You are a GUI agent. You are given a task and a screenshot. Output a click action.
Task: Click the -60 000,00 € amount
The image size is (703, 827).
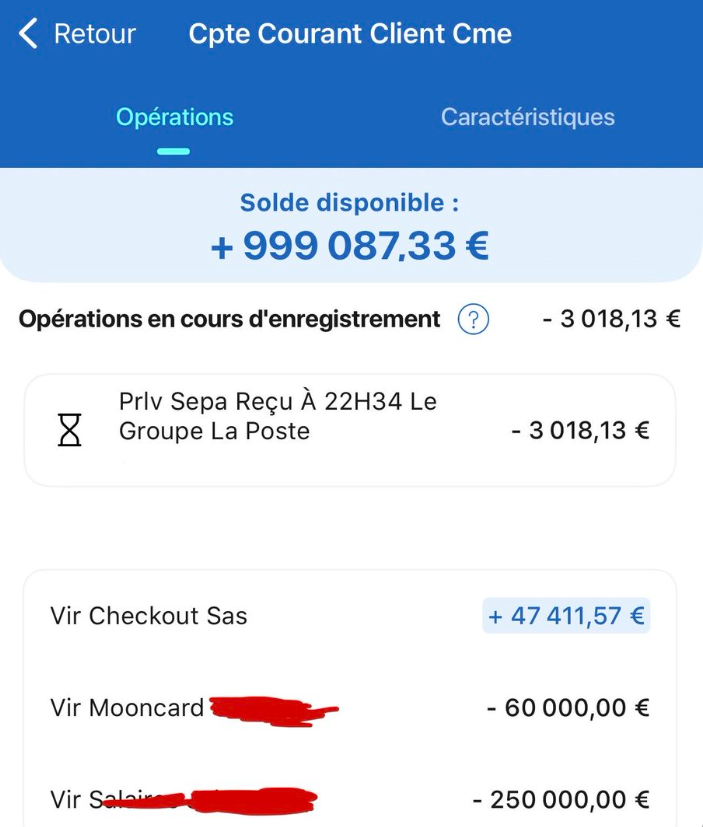[568, 709]
